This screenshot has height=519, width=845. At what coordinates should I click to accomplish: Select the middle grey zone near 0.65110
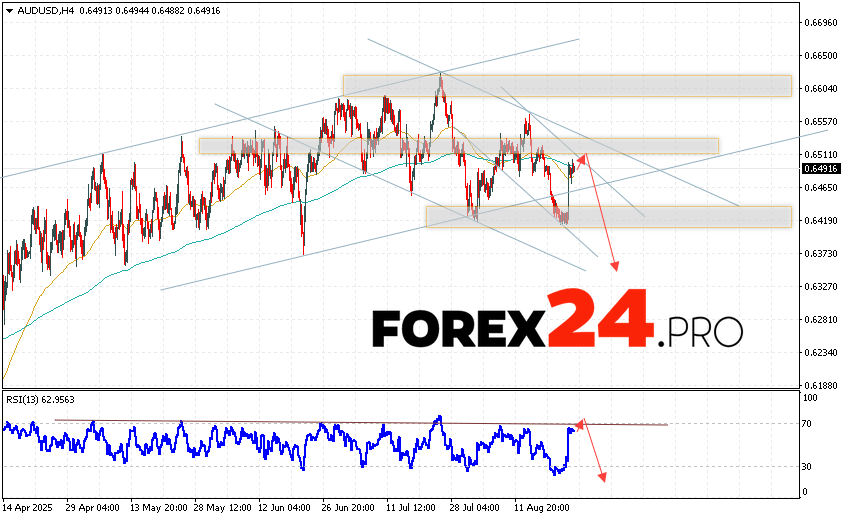click(458, 146)
